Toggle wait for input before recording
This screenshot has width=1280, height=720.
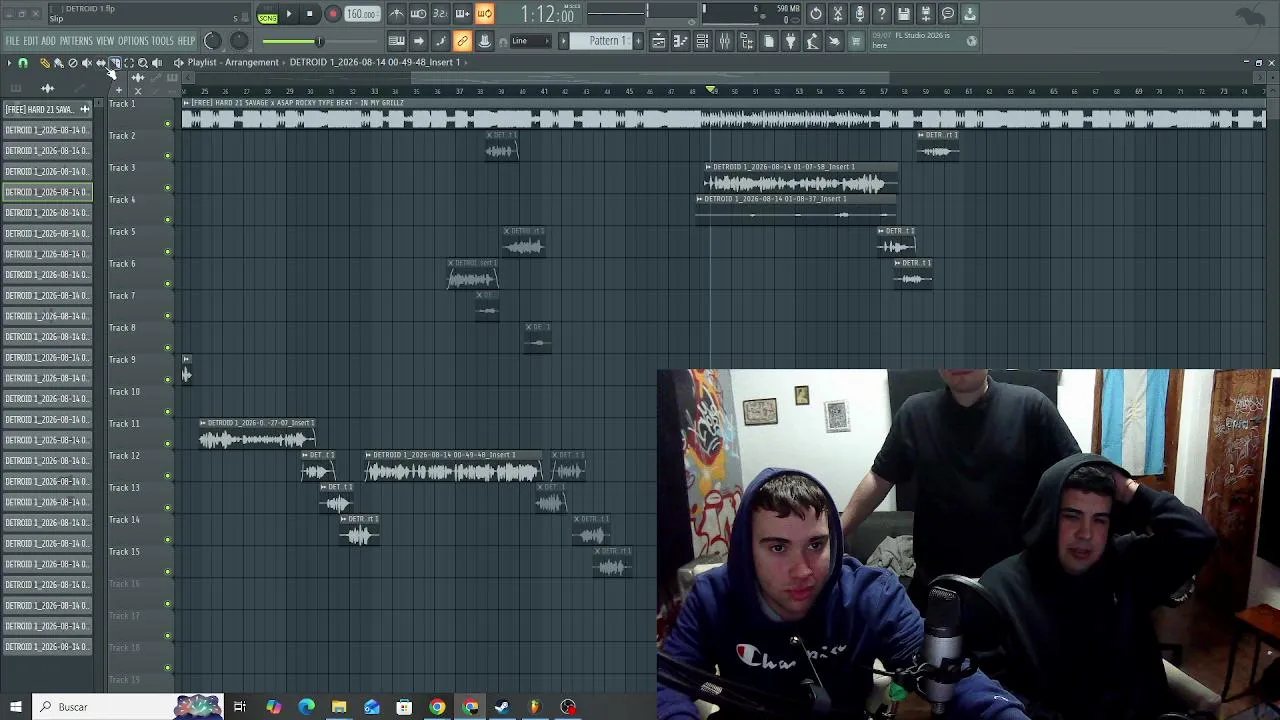pos(419,14)
